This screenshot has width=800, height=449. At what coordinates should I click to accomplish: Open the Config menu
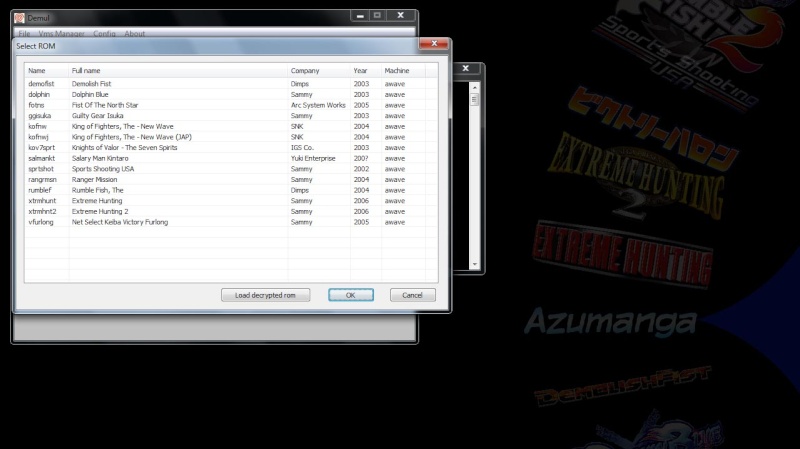(x=104, y=34)
